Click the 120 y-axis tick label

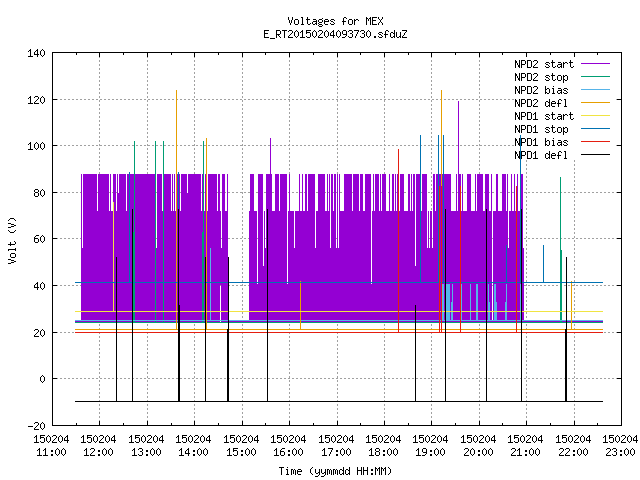tap(36, 100)
